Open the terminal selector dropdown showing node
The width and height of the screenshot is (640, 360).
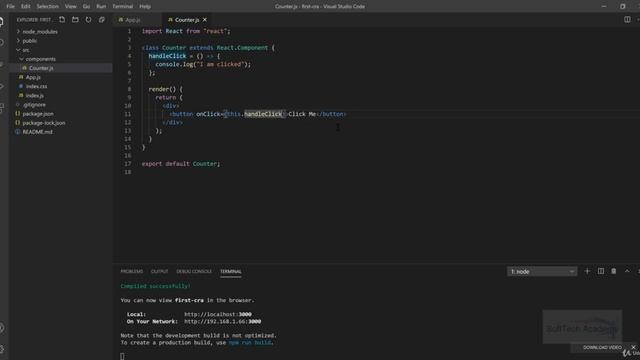coord(542,271)
